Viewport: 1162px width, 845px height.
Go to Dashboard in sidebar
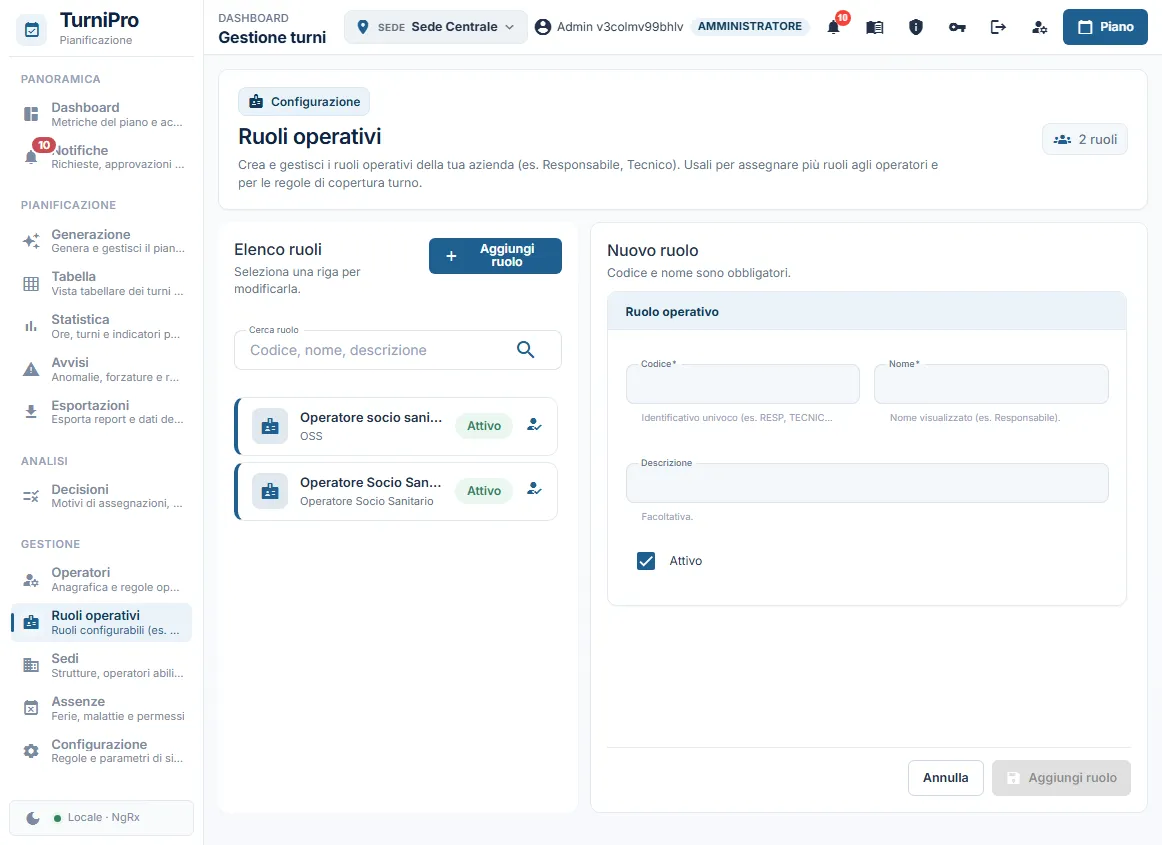coord(102,114)
